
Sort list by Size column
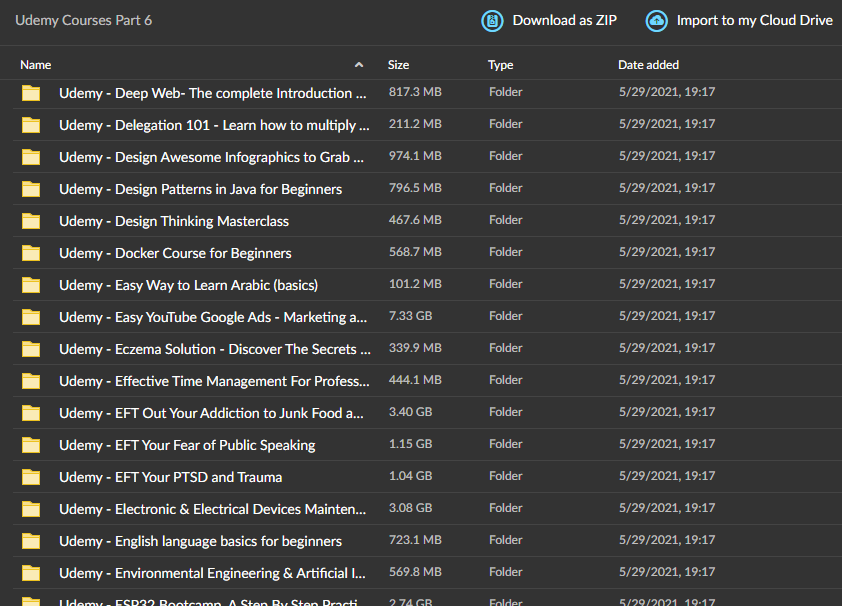pyautogui.click(x=398, y=65)
